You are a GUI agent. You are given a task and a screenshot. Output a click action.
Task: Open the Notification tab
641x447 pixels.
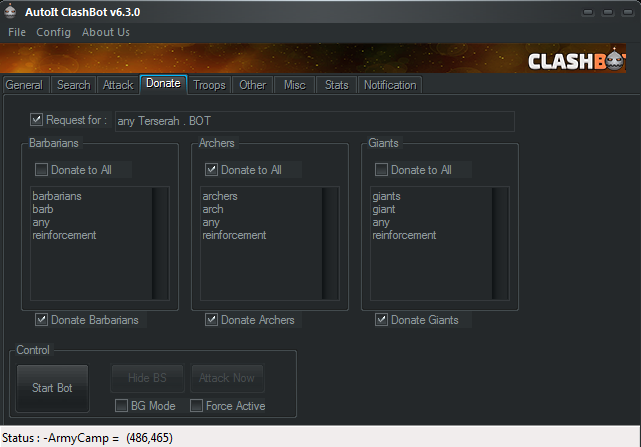[x=390, y=85]
